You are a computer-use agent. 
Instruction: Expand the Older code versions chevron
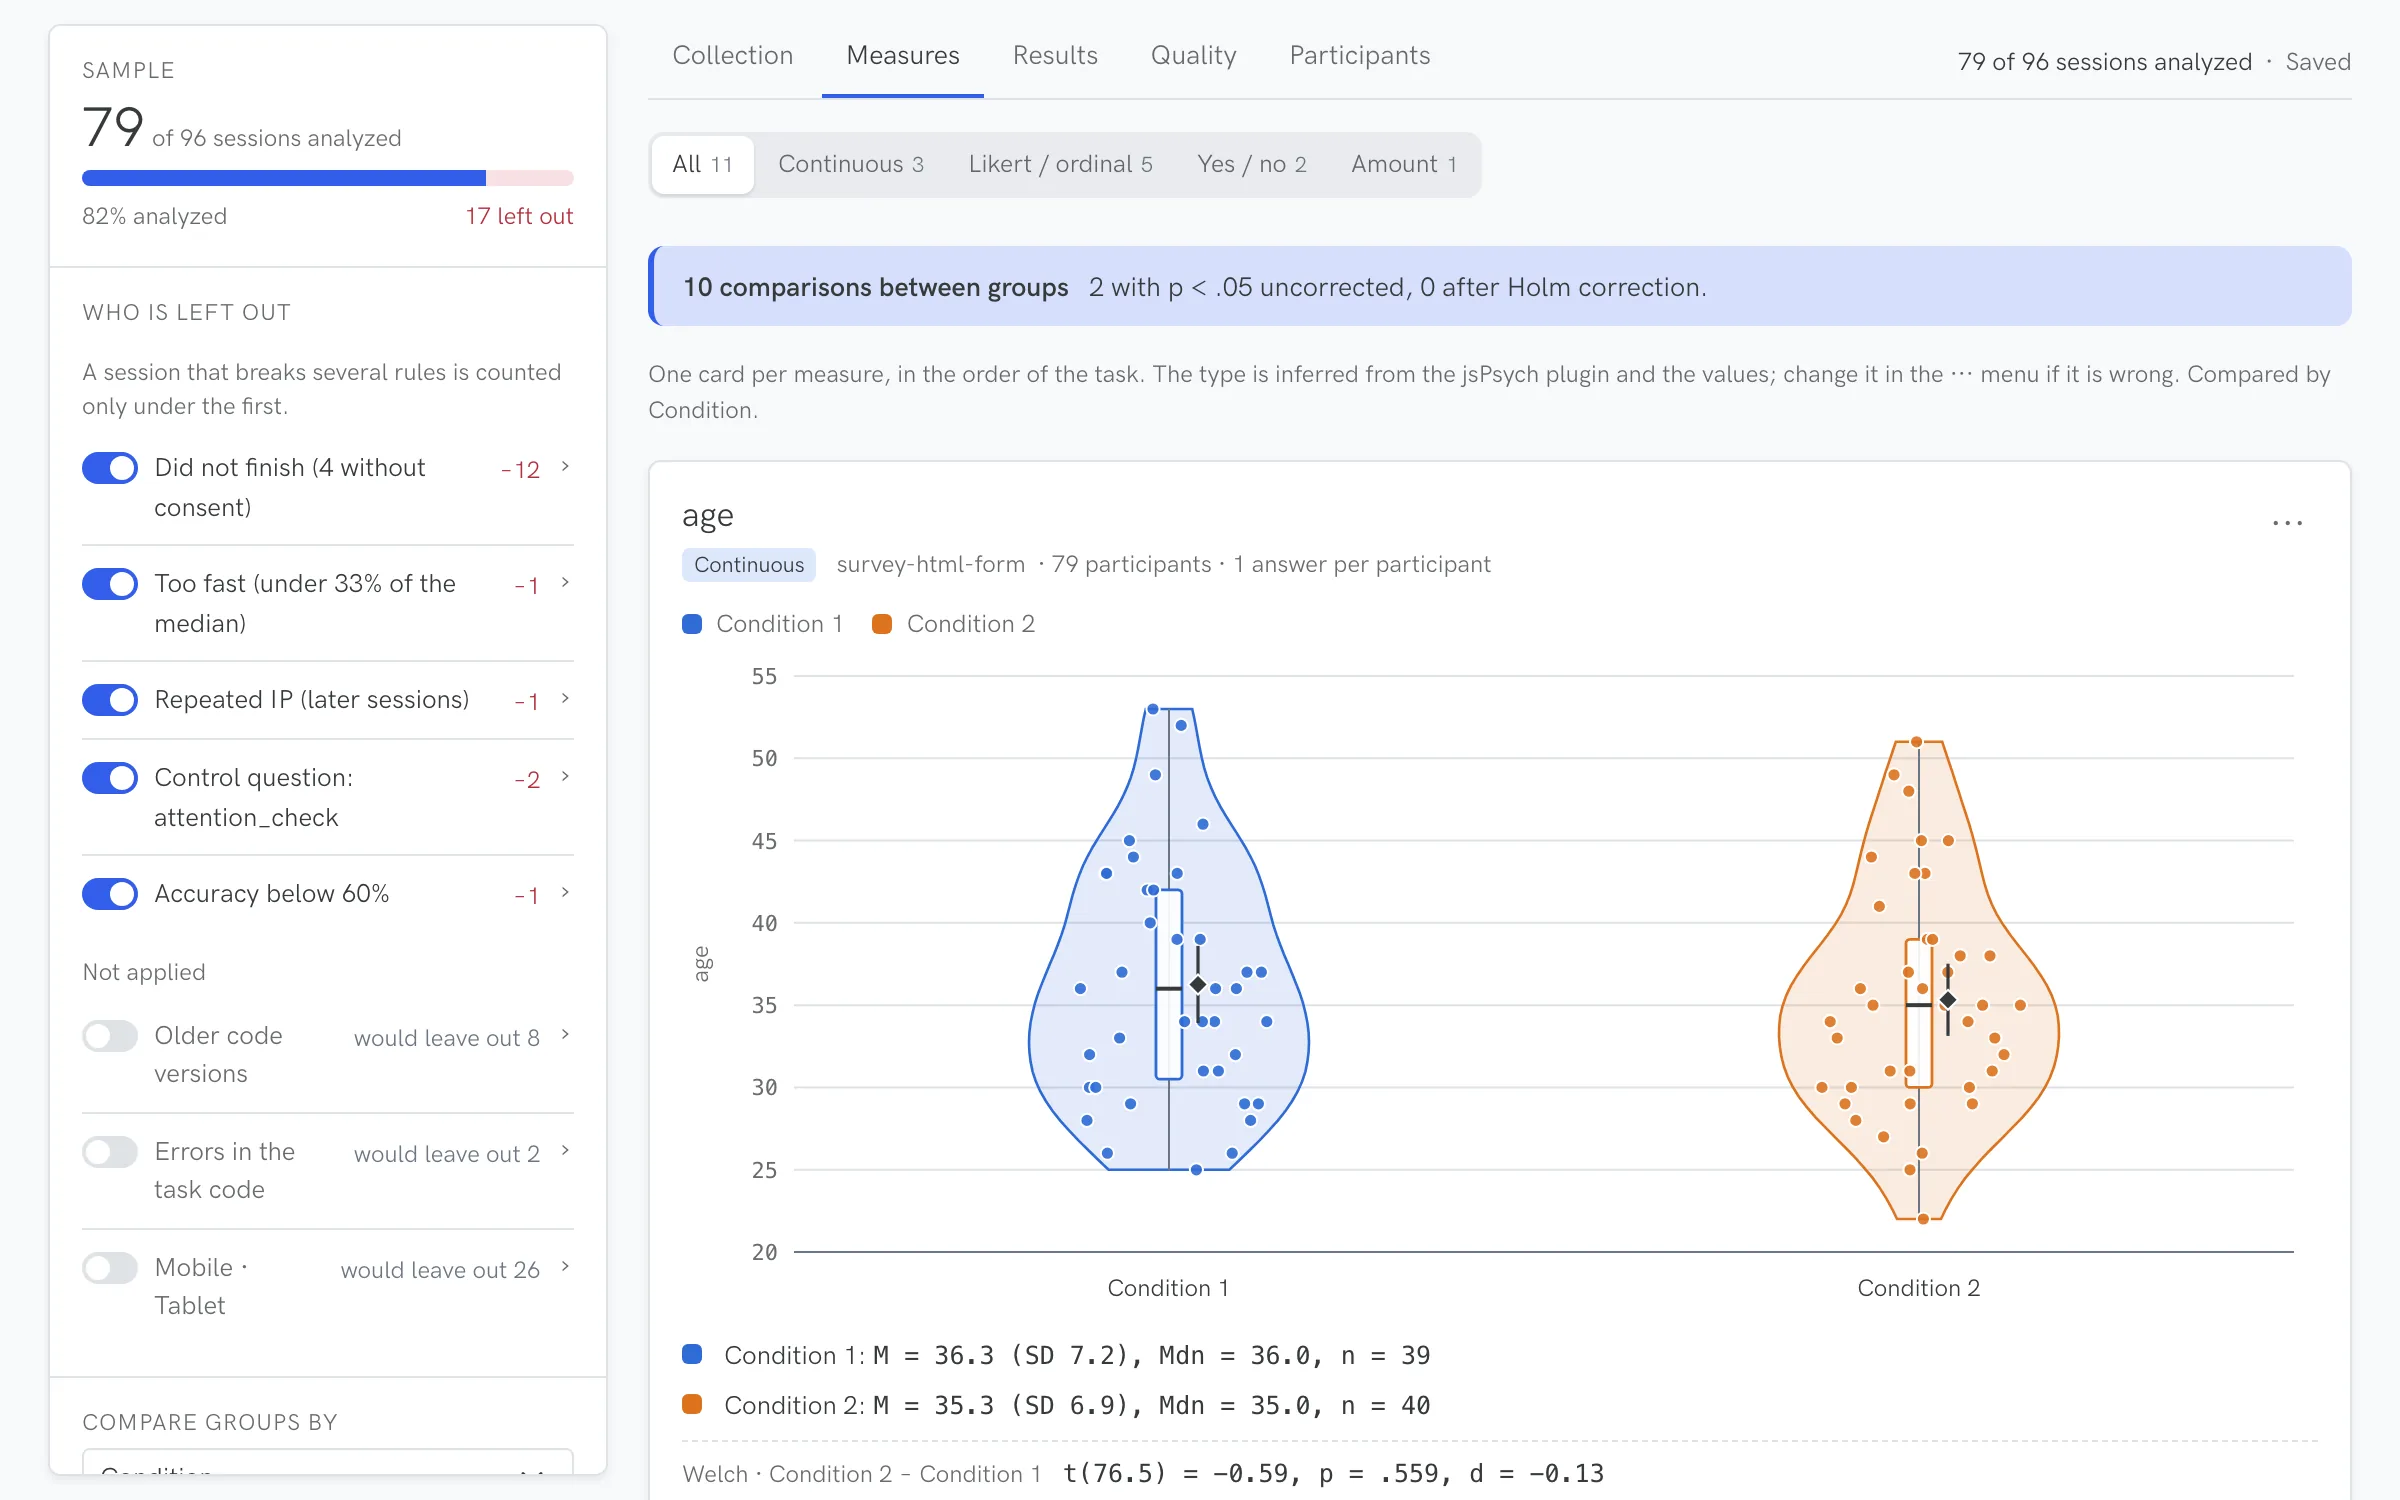pos(565,1035)
